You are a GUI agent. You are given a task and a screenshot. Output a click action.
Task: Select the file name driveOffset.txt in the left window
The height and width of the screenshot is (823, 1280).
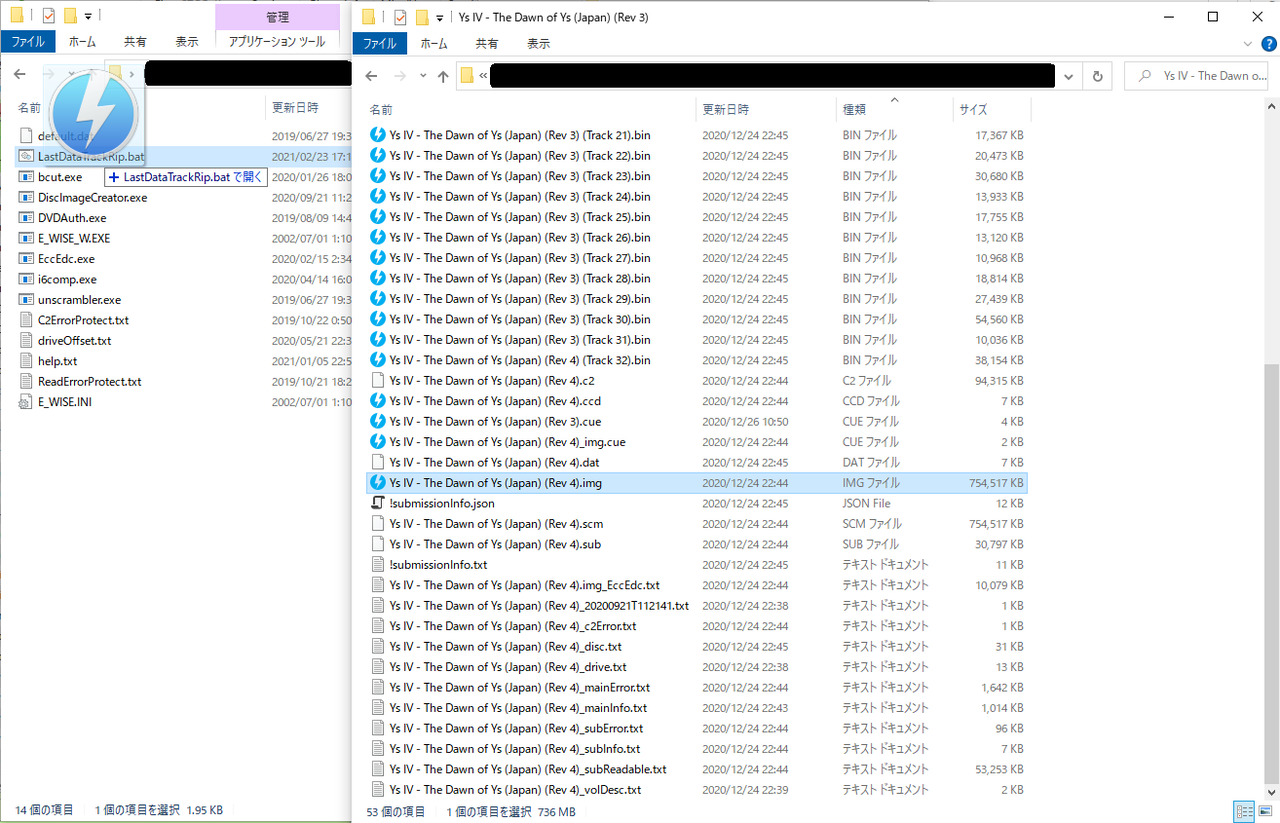[x=74, y=341]
